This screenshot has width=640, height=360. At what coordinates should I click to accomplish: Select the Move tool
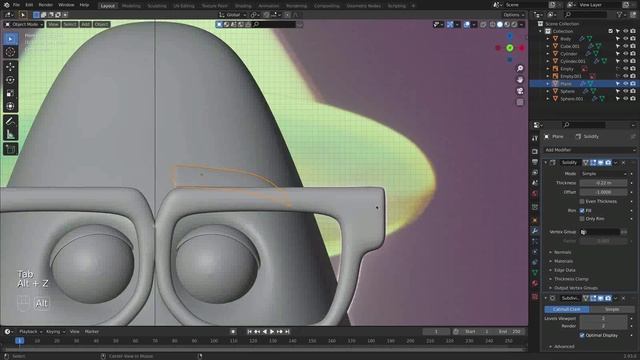[x=11, y=67]
